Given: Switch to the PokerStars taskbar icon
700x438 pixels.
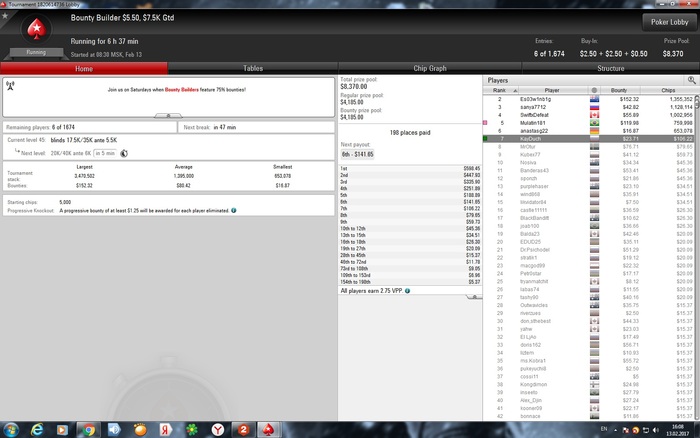Looking at the screenshot, I should coord(268,430).
